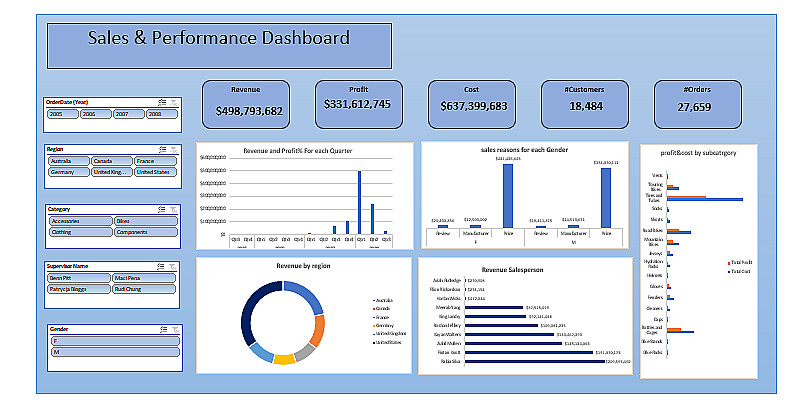Select Canada in the Region slicer
This screenshot has height=405, width=799.
point(112,161)
